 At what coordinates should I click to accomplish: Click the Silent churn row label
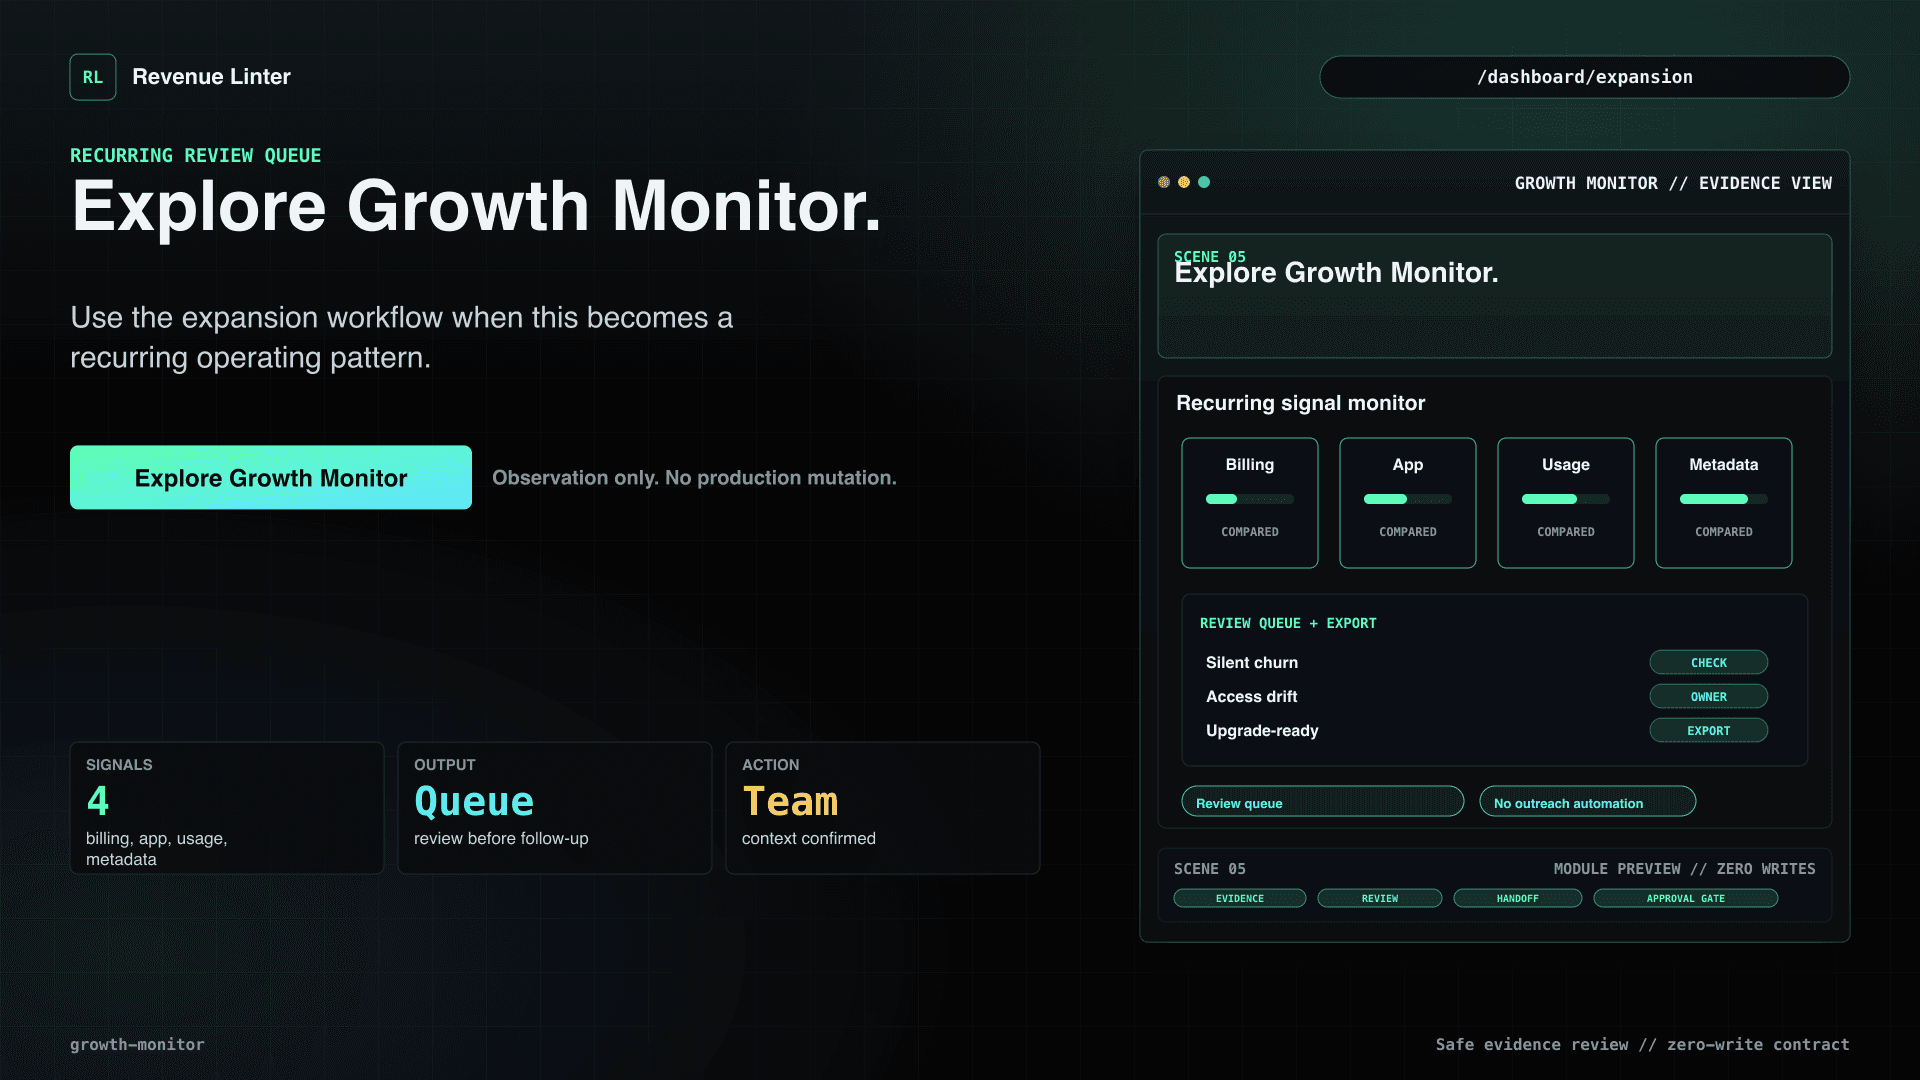coord(1252,663)
